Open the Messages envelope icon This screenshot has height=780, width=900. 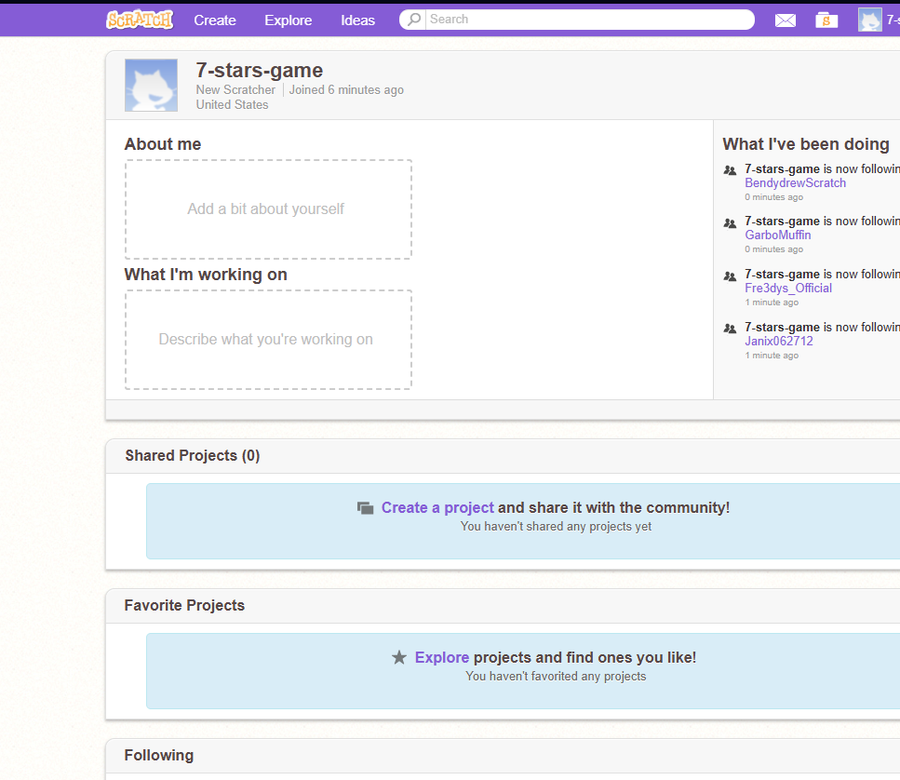[x=785, y=21]
